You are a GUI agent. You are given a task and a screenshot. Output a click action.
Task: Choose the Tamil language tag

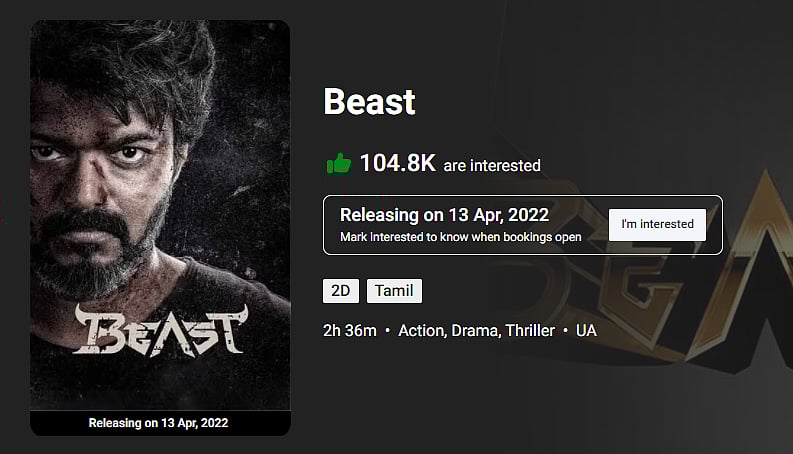(394, 291)
